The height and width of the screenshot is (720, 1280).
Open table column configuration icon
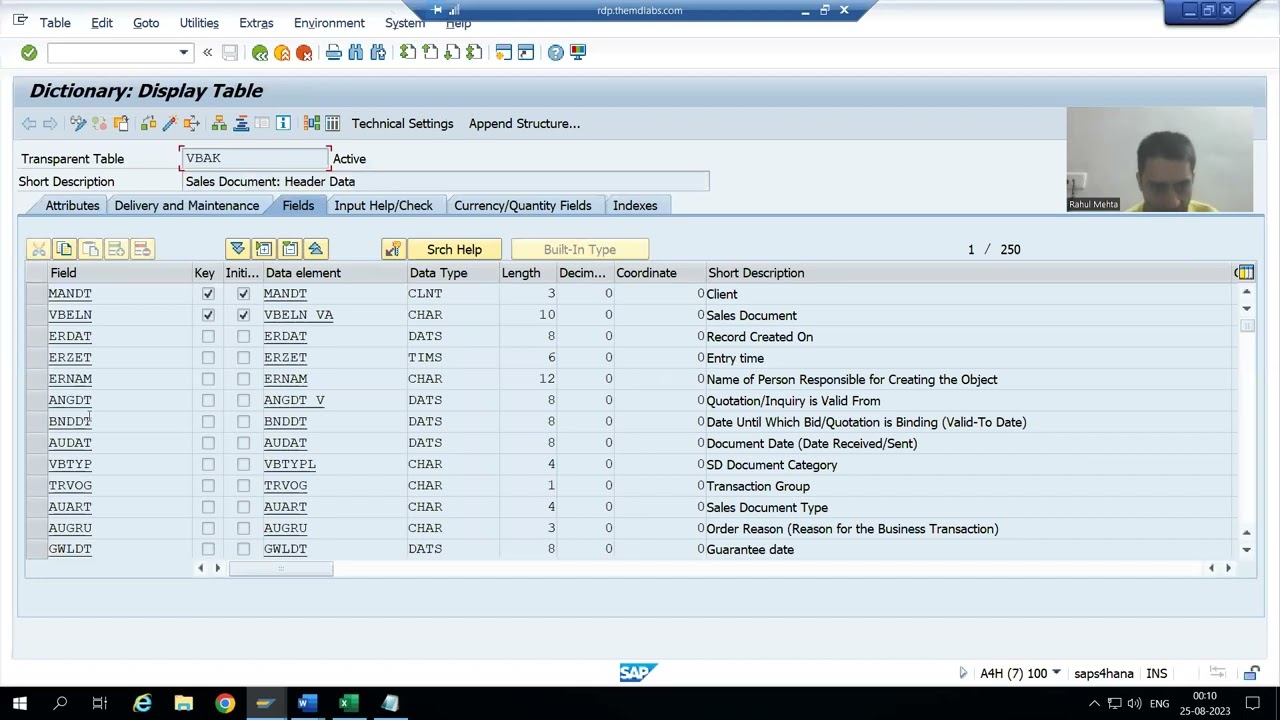point(1244,272)
